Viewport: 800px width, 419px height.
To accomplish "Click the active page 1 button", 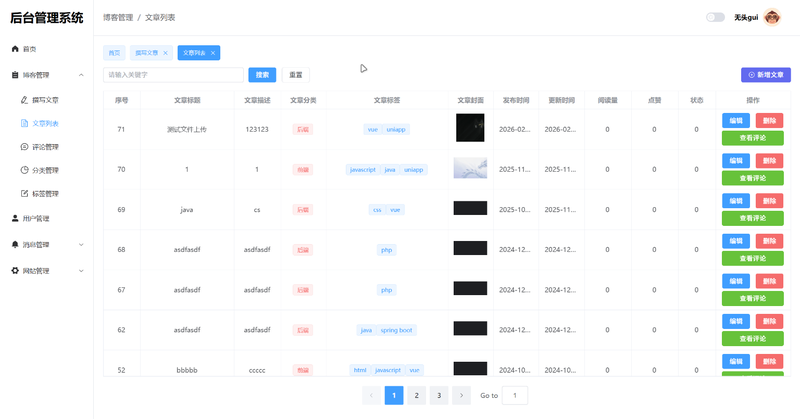I will (x=394, y=396).
